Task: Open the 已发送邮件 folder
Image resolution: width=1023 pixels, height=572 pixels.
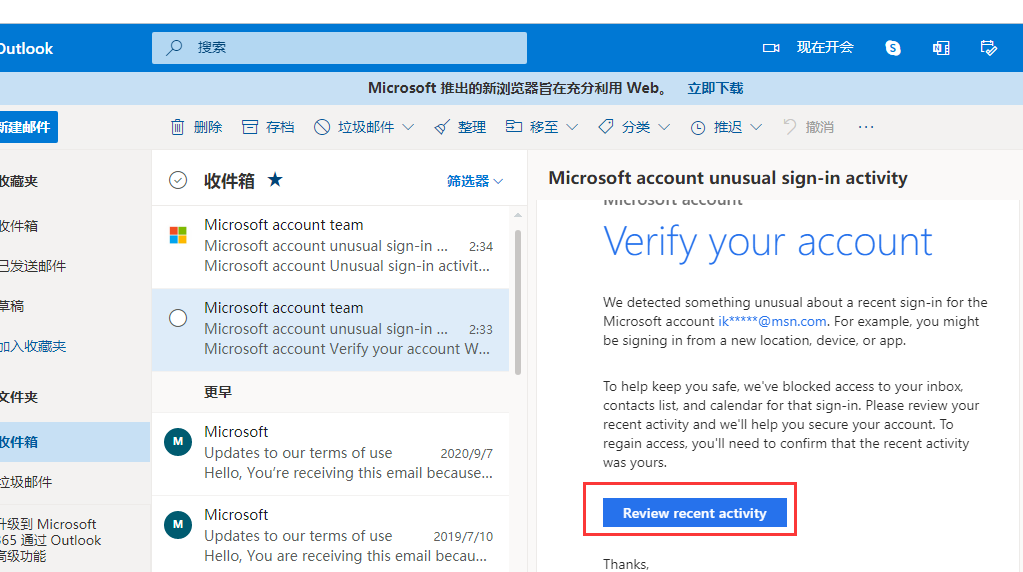Action: (33, 266)
